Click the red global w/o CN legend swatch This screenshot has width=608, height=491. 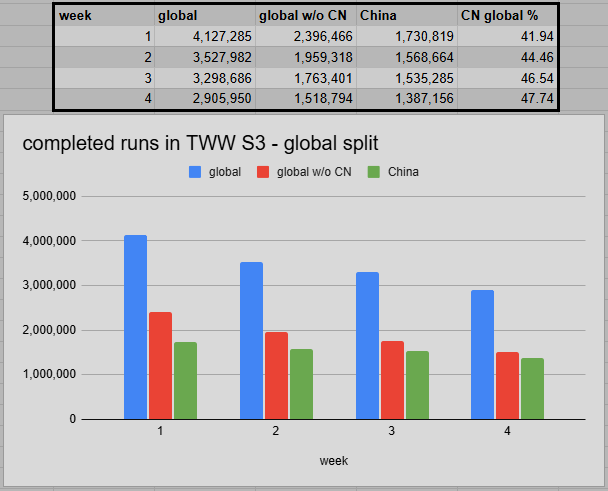point(263,172)
